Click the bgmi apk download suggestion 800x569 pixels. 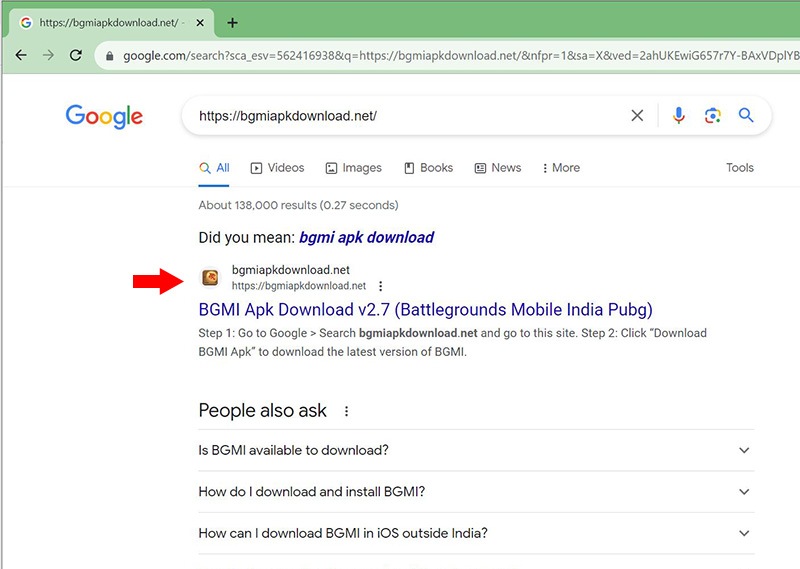[366, 237]
